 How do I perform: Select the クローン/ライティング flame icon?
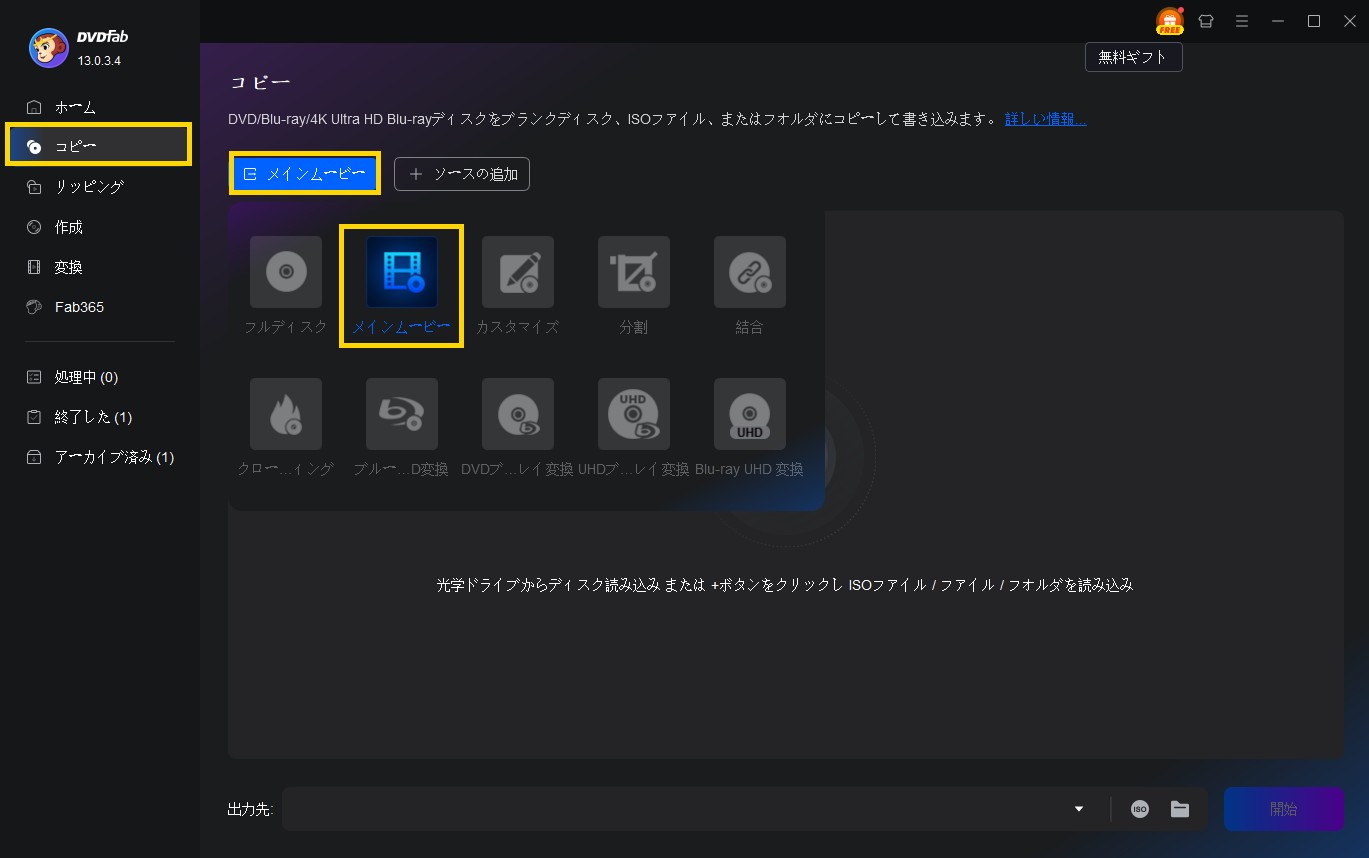[x=286, y=414]
